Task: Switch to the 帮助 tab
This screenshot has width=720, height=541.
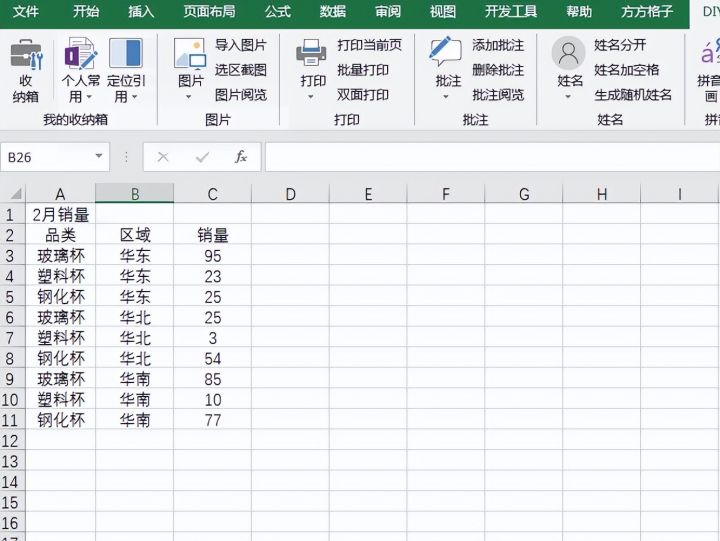Action: pos(579,11)
